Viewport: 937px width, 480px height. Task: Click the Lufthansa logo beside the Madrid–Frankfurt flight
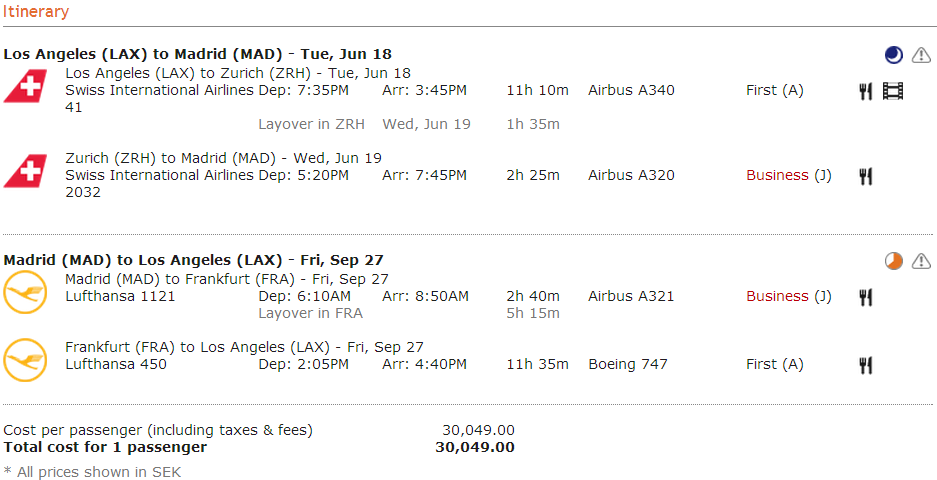click(25, 293)
